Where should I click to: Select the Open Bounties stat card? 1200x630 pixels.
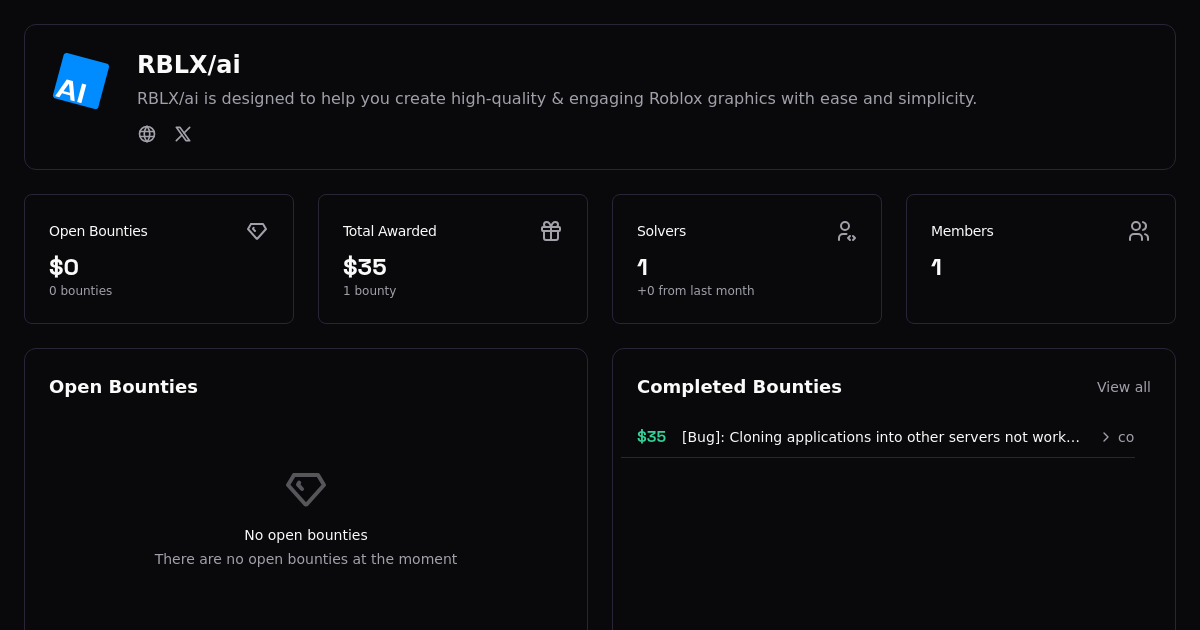[159, 259]
